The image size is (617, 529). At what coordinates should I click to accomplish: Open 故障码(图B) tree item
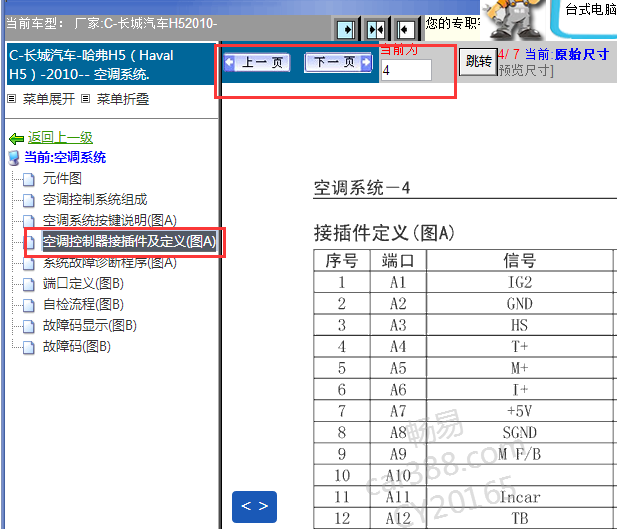(x=77, y=346)
